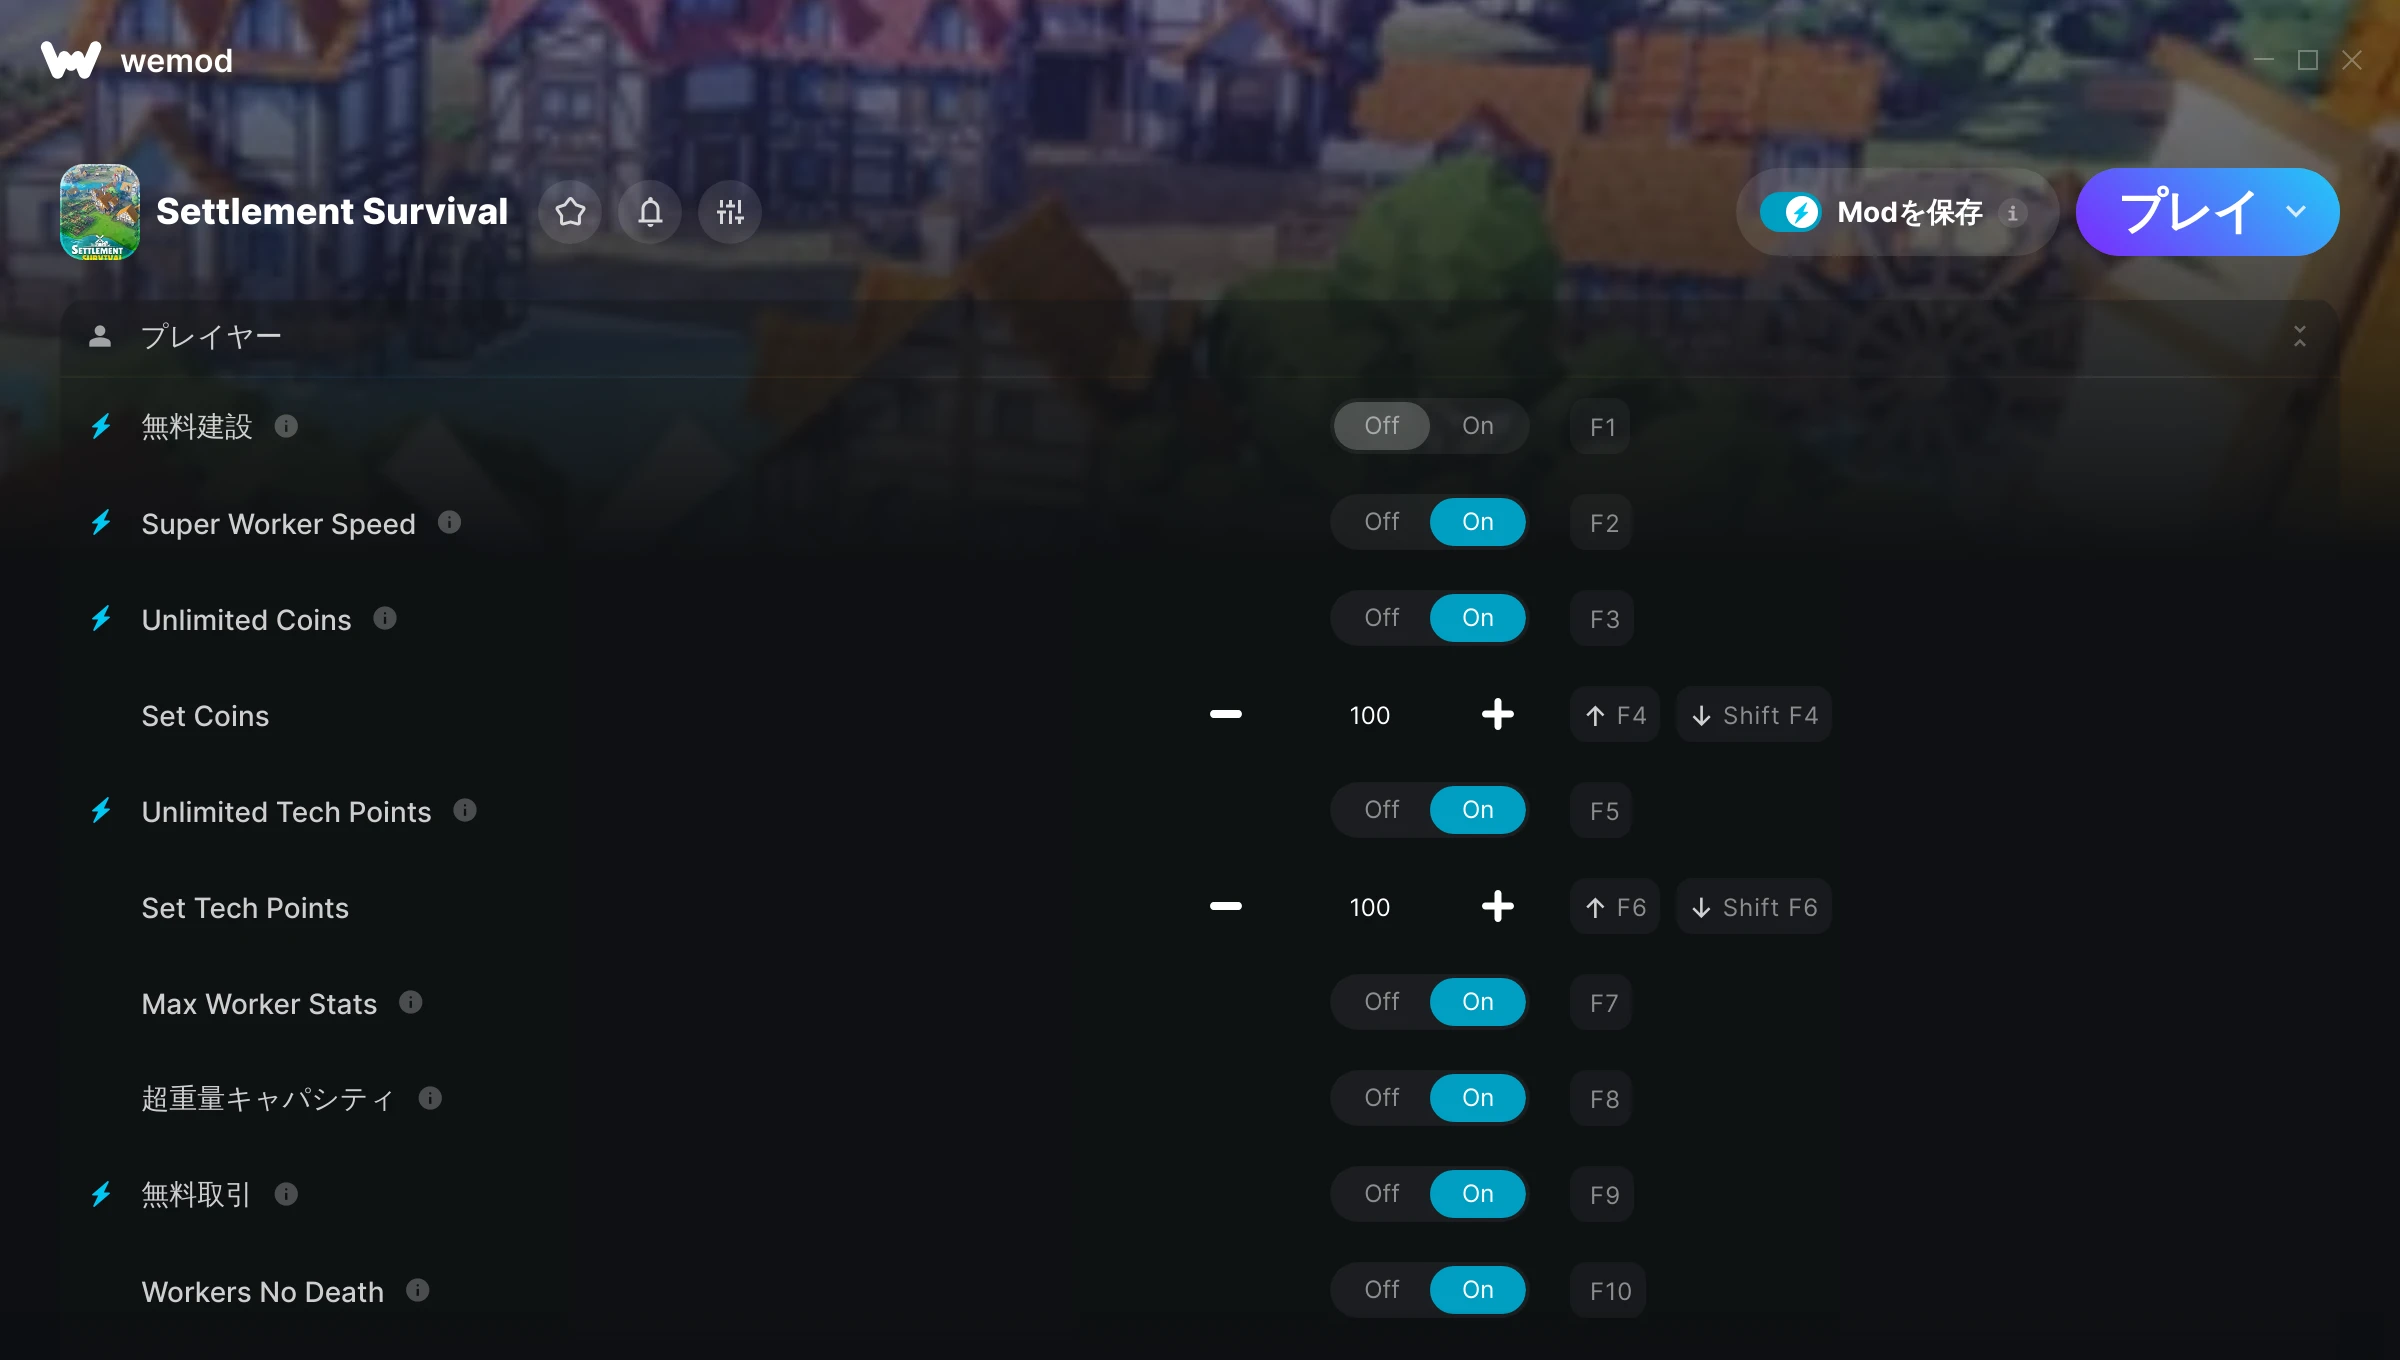Toggle the Mod save lightning switch

1791,212
